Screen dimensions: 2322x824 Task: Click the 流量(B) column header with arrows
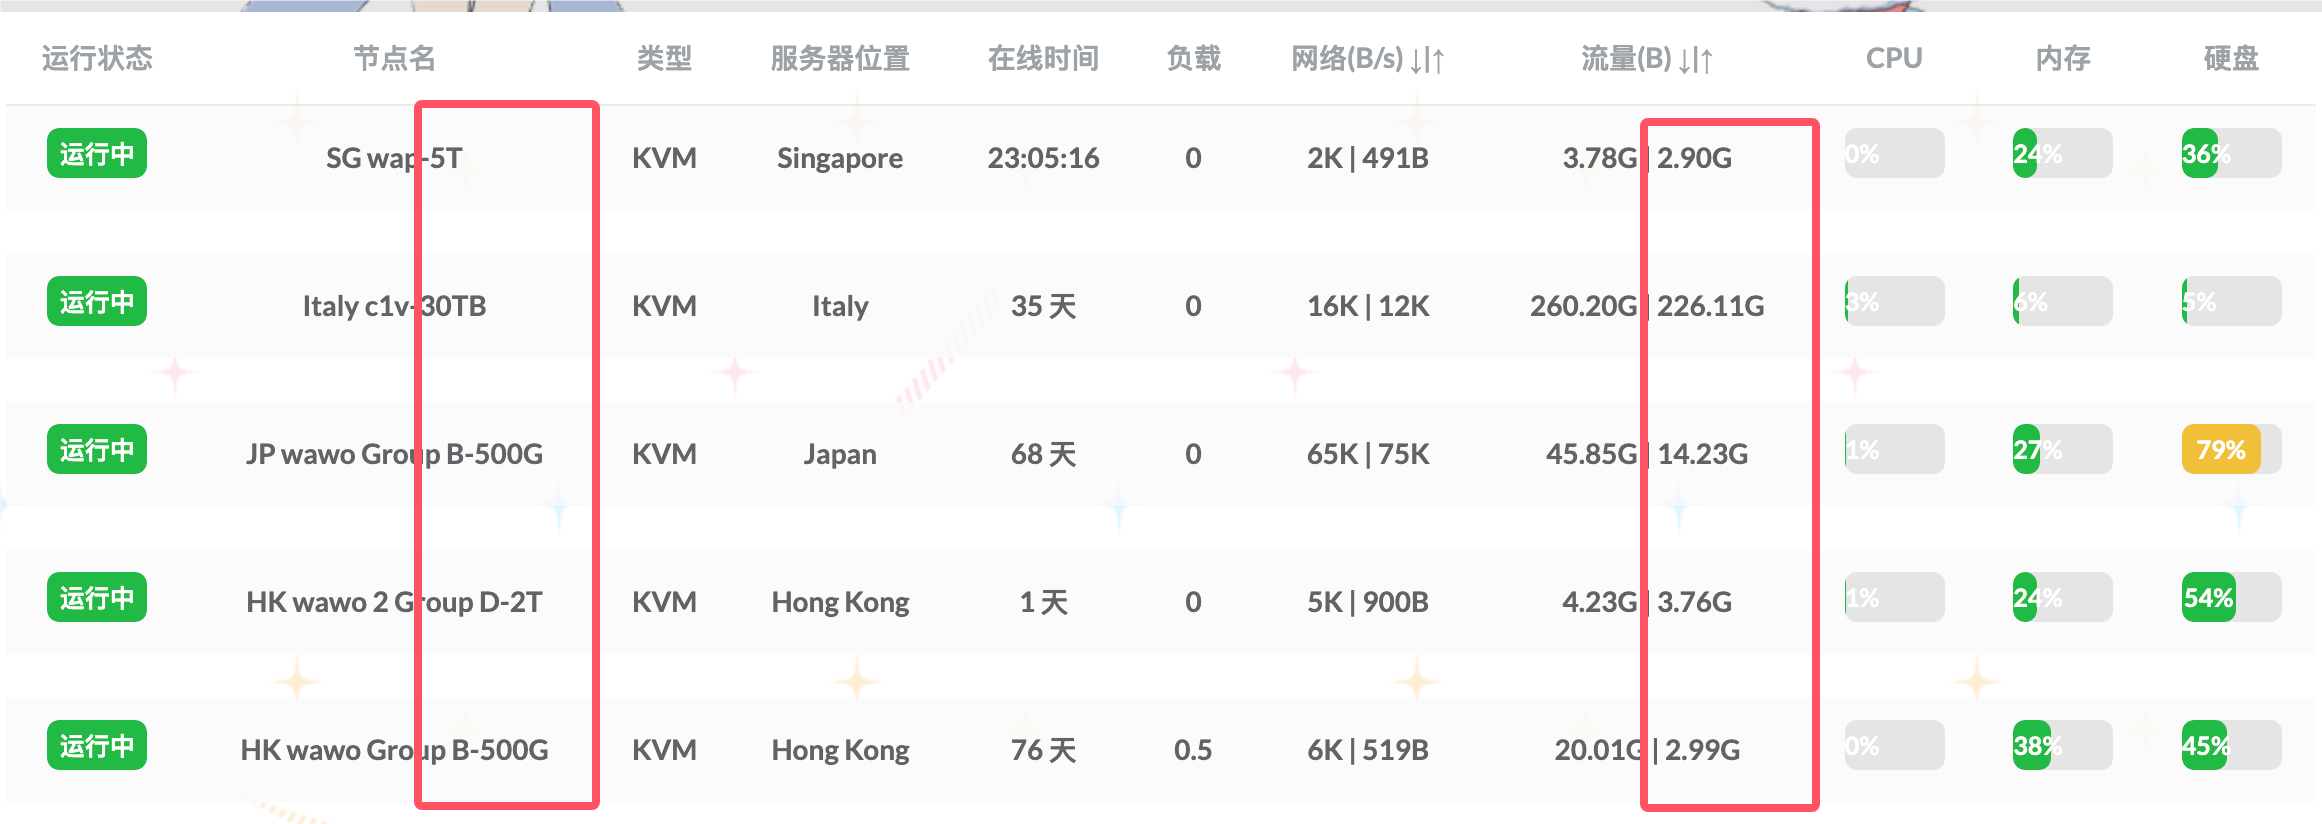pos(1646,59)
